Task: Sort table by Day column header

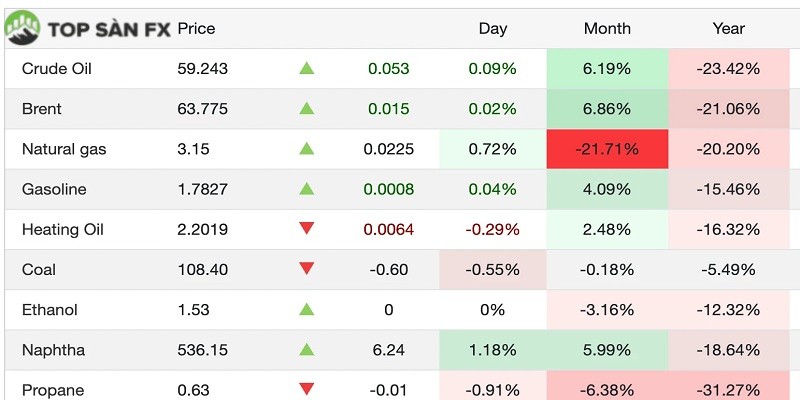Action: pos(492,28)
